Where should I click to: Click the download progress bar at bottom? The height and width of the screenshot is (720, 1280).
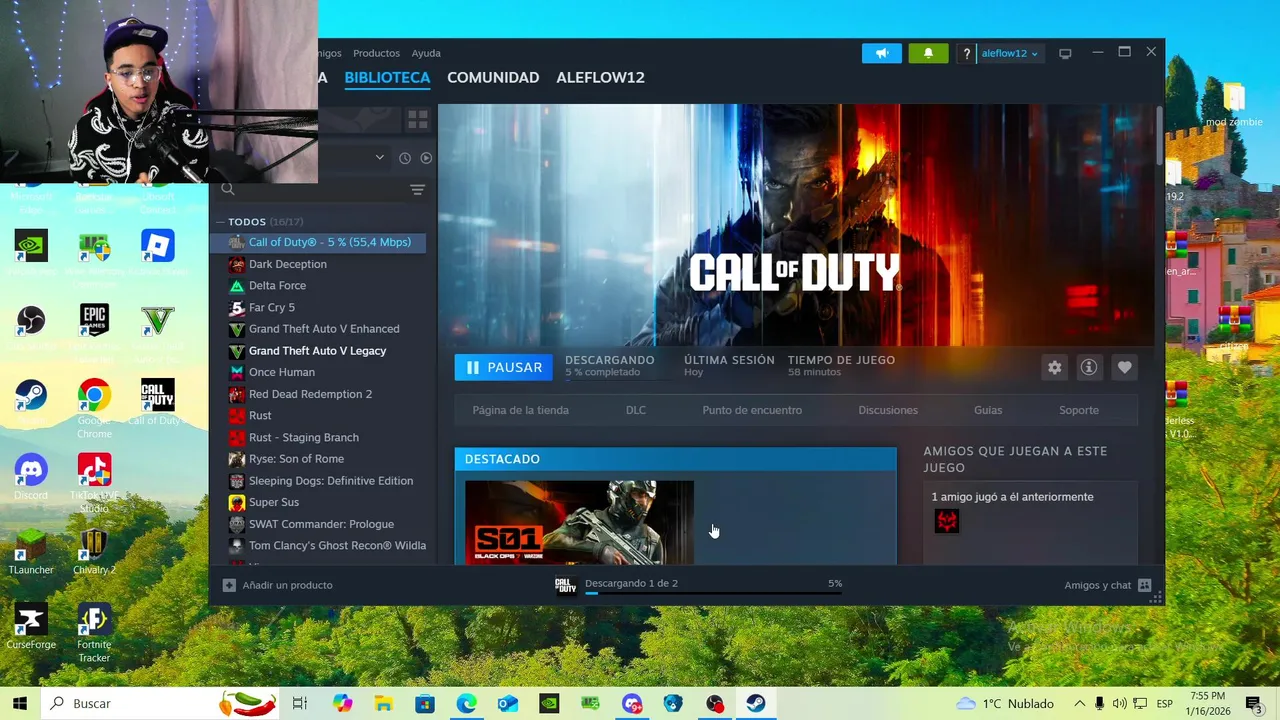pos(713,593)
